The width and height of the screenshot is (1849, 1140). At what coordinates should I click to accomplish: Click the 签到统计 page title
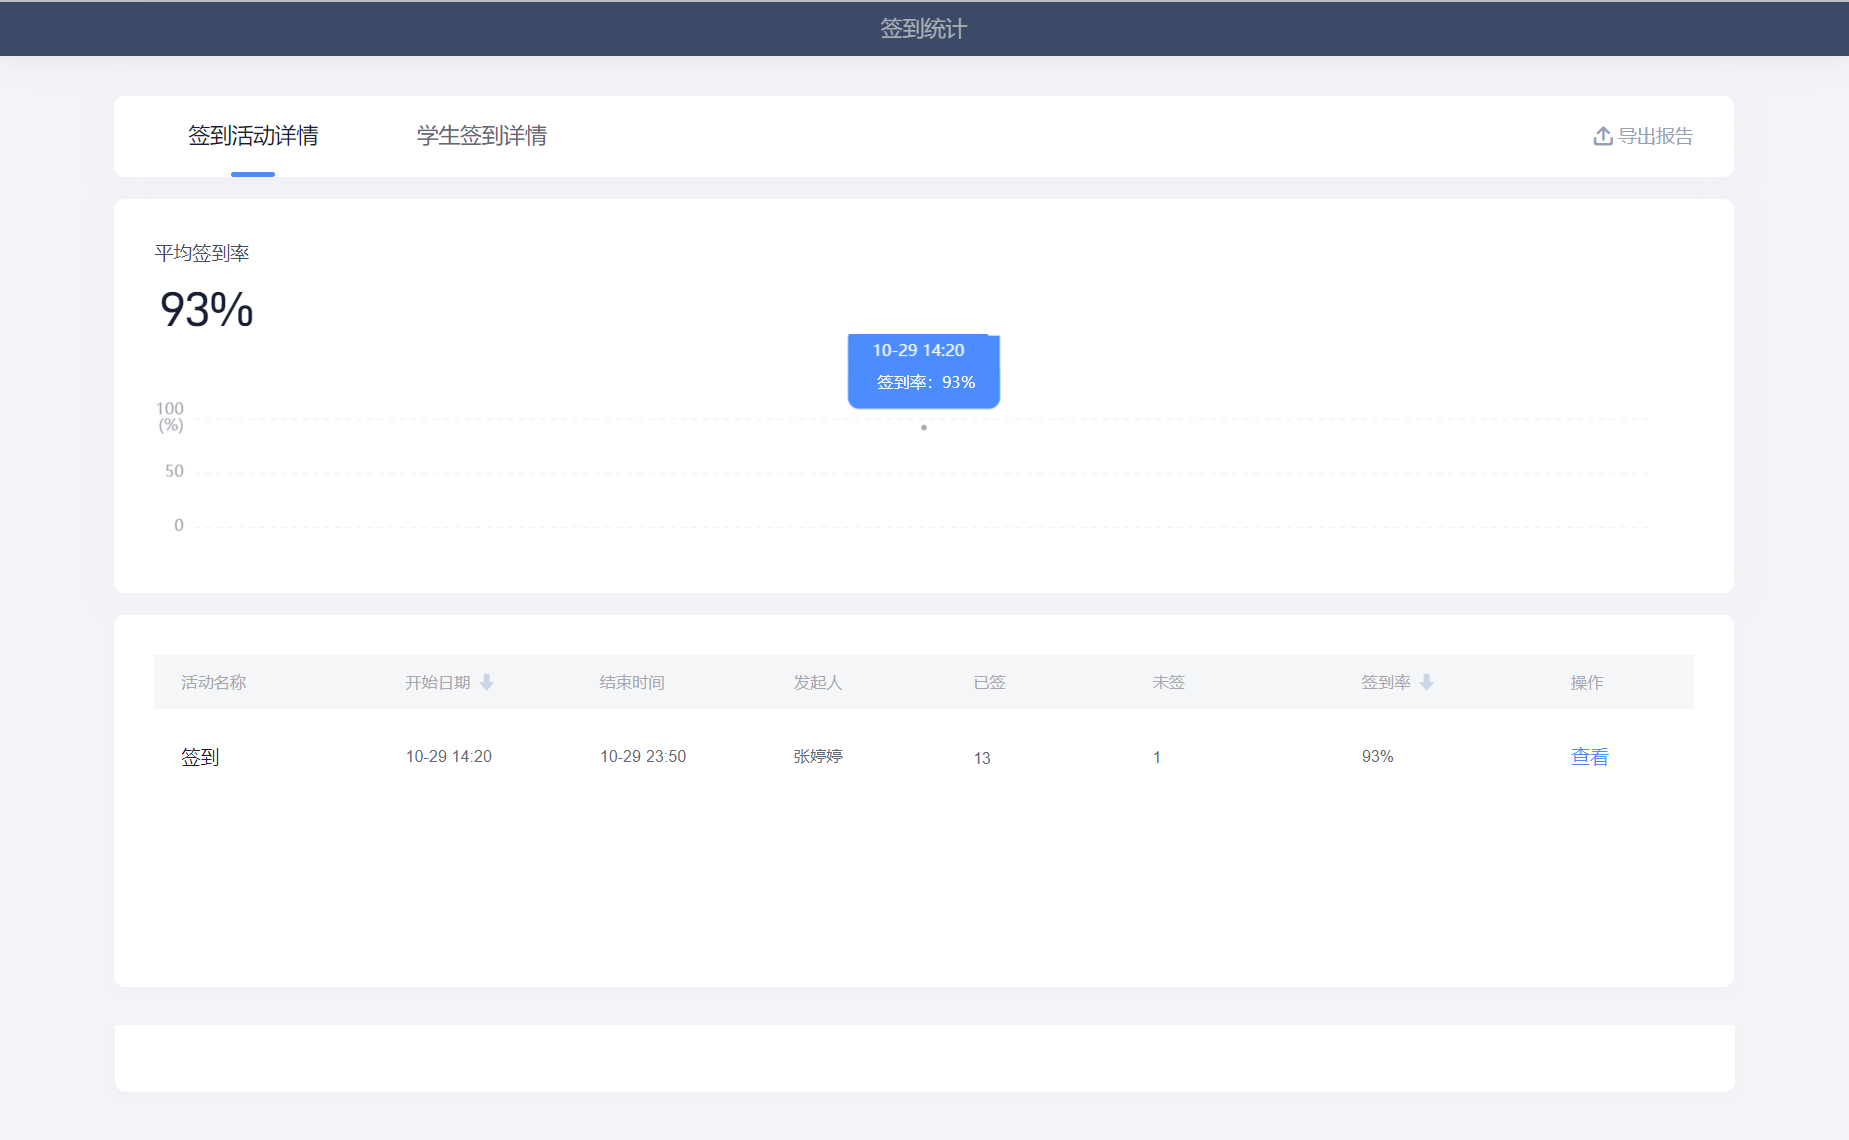coord(923,29)
